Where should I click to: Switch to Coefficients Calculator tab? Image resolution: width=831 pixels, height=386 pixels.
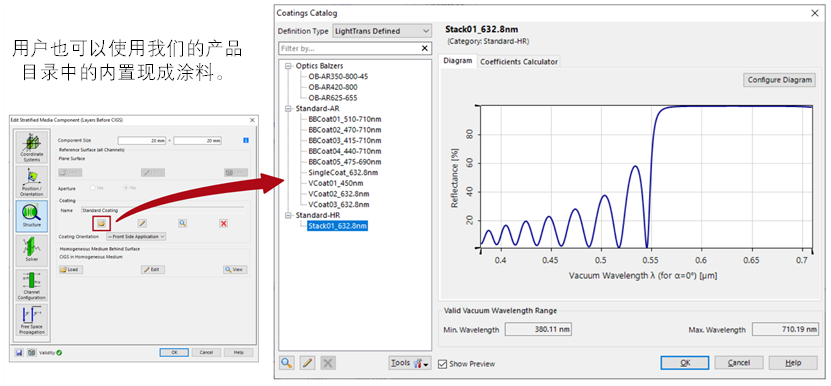pyautogui.click(x=518, y=62)
